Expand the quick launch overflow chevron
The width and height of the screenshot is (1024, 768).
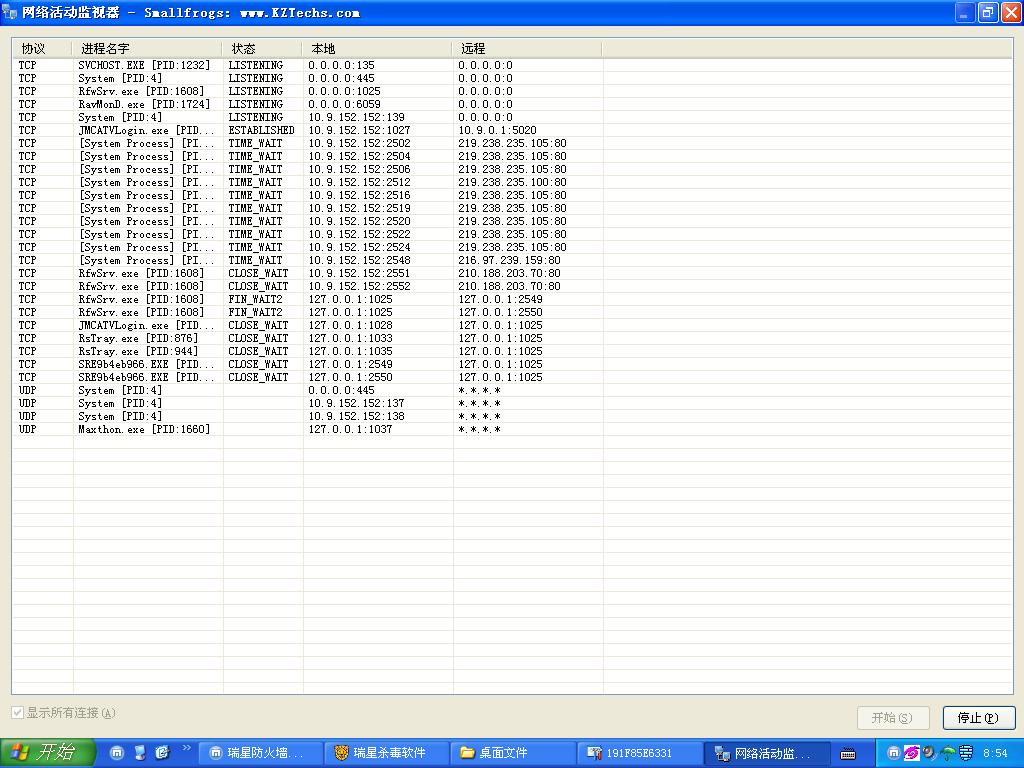pos(186,748)
